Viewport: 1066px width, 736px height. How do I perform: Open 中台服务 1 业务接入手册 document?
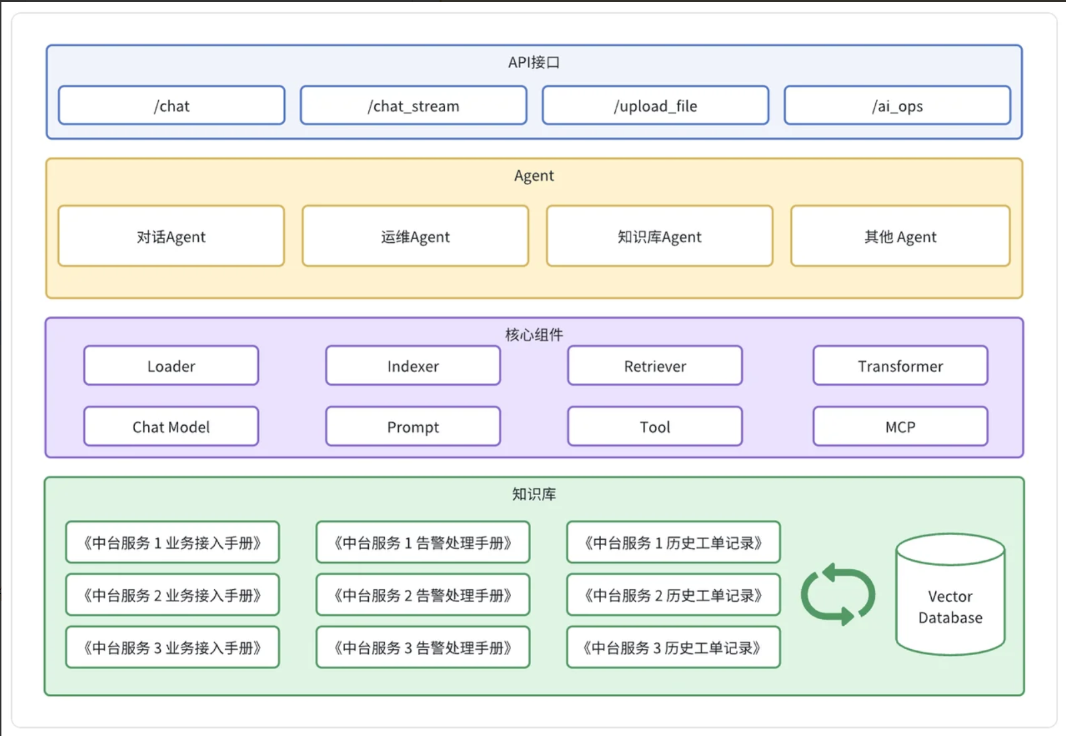172,543
